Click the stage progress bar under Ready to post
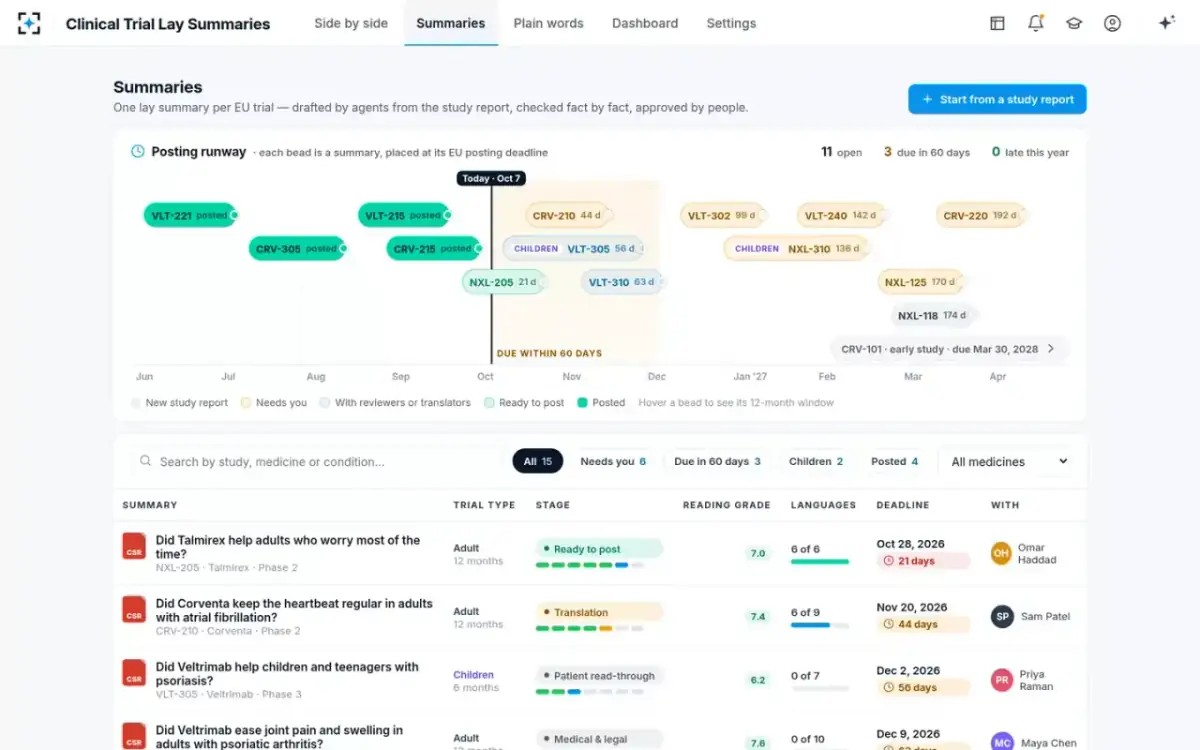Screen dimensions: 1200x750 click(x=590, y=565)
